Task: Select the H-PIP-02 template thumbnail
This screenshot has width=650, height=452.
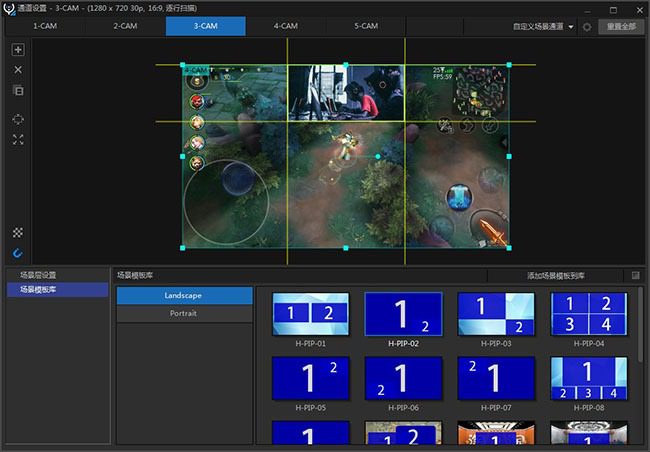Action: tap(403, 314)
